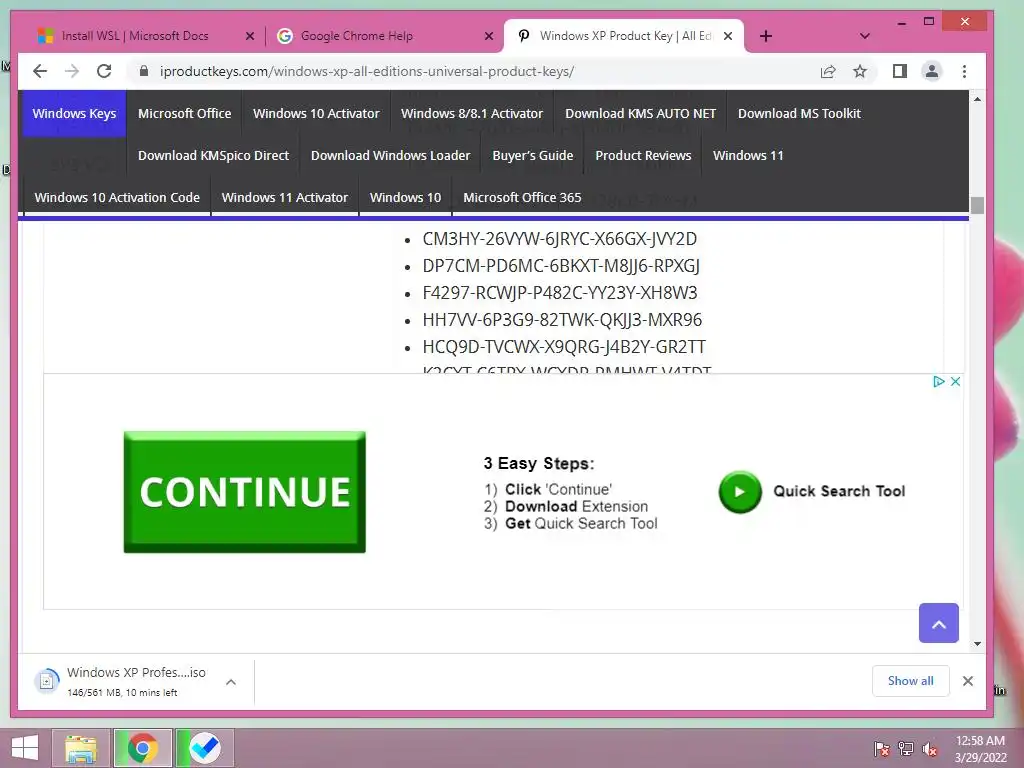Screen dimensions: 1024x768
Task: Open Download KMSpico Direct link
Action: pyautogui.click(x=214, y=155)
